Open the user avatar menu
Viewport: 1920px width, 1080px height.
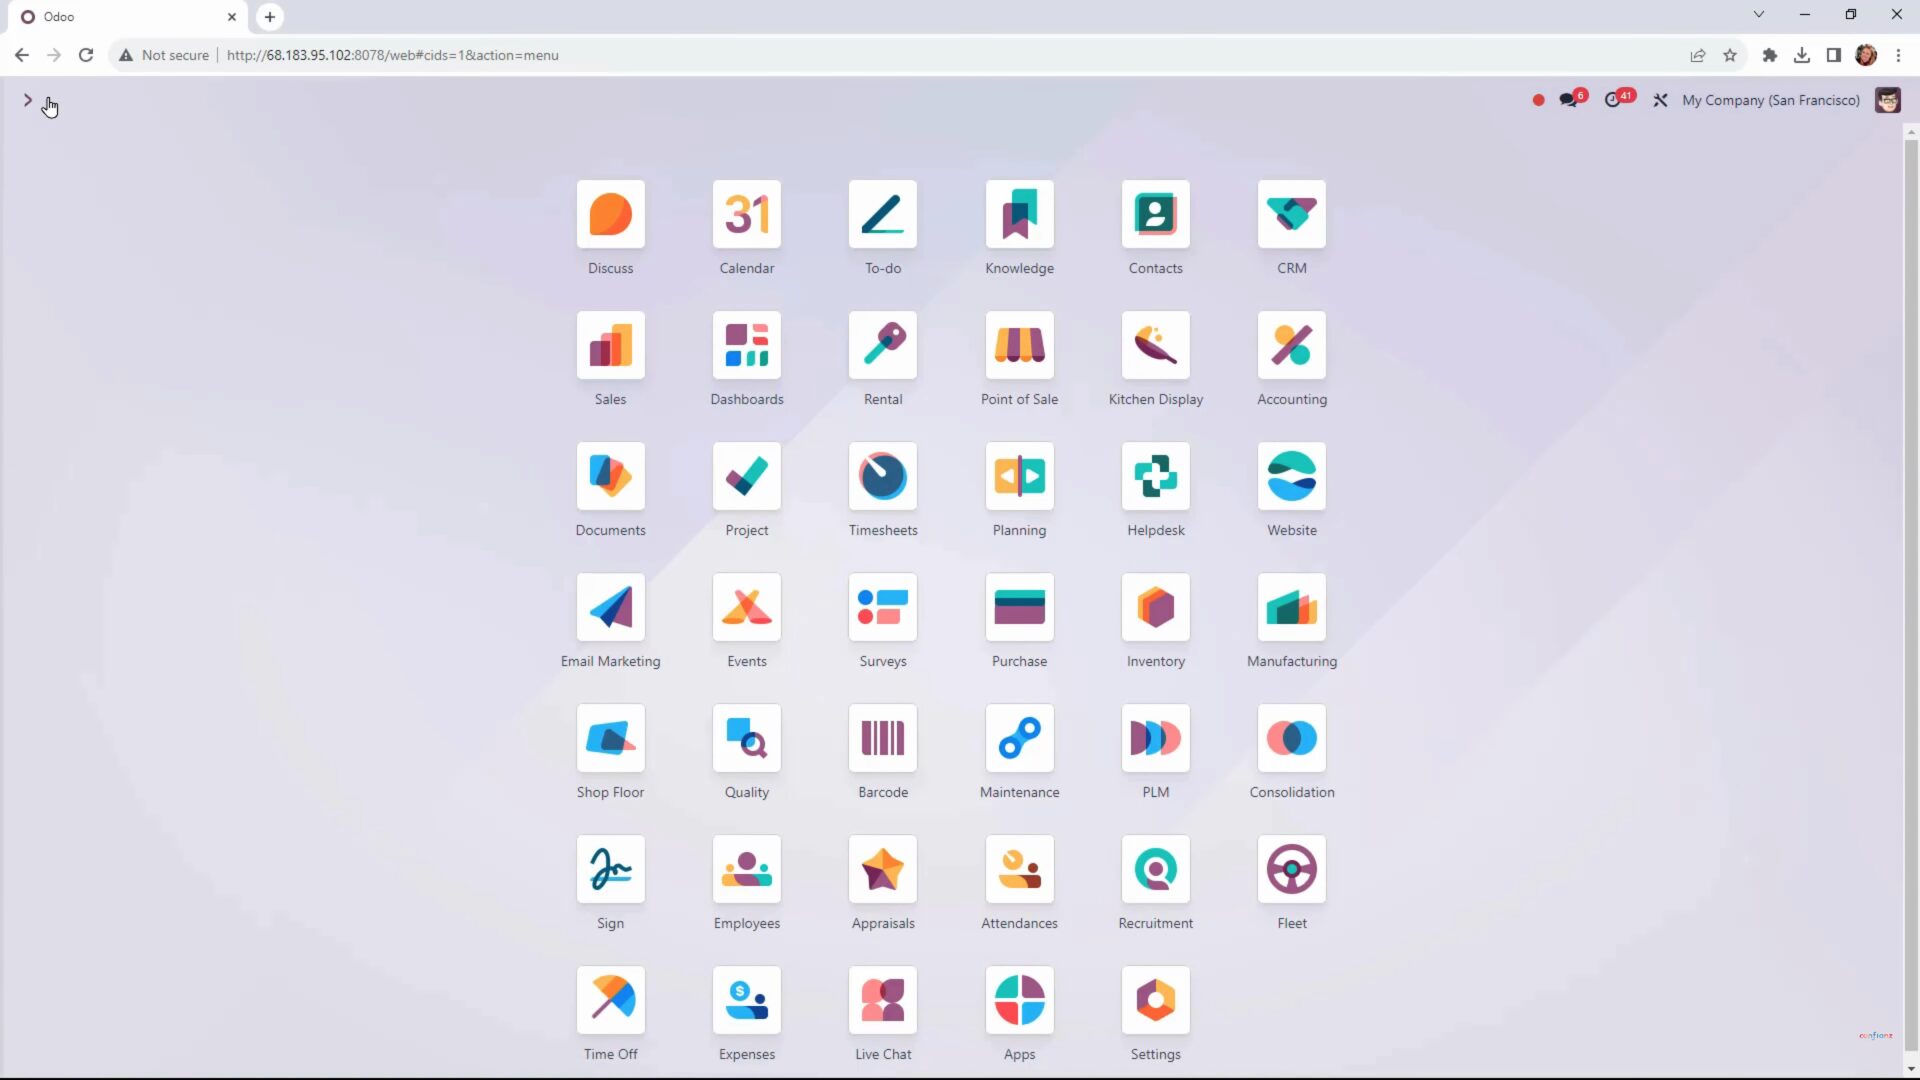(1887, 100)
